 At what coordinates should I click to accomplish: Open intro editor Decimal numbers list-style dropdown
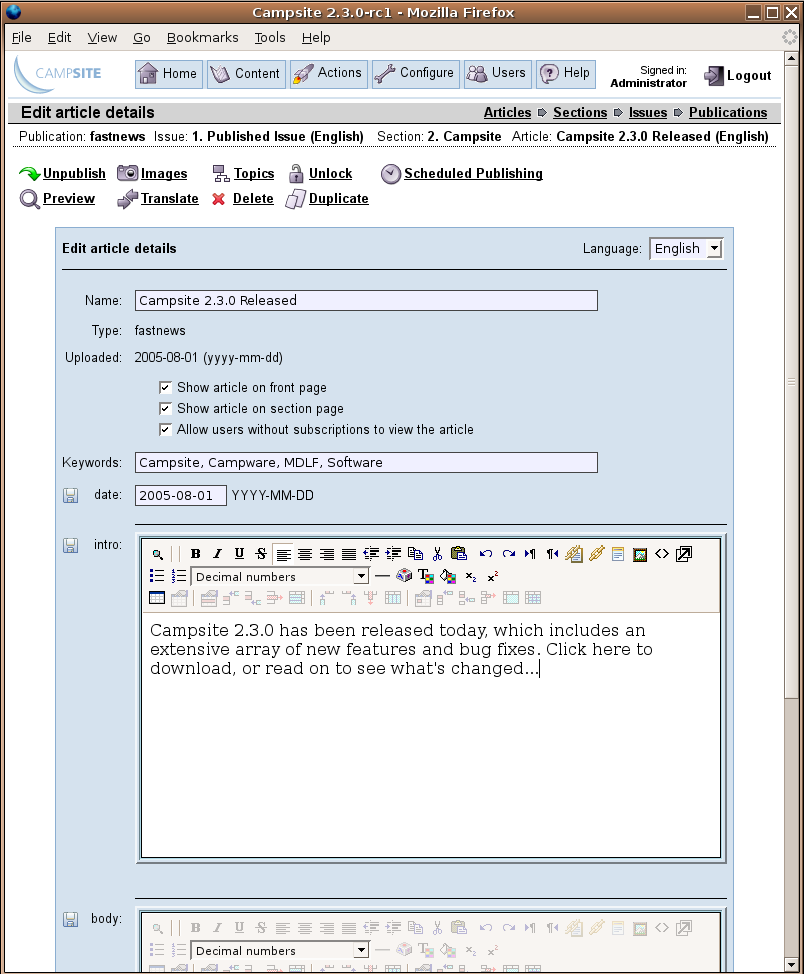click(280, 576)
